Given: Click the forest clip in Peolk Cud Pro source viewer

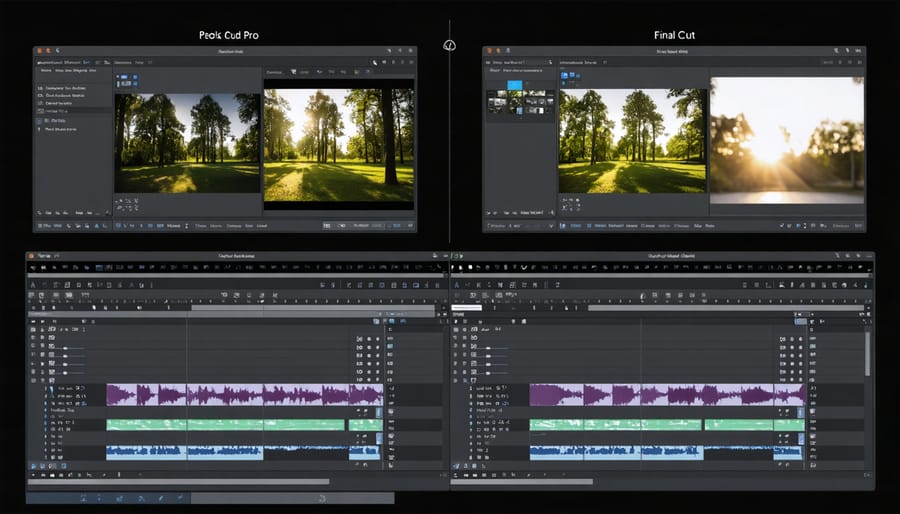Looking at the screenshot, I should [x=187, y=143].
